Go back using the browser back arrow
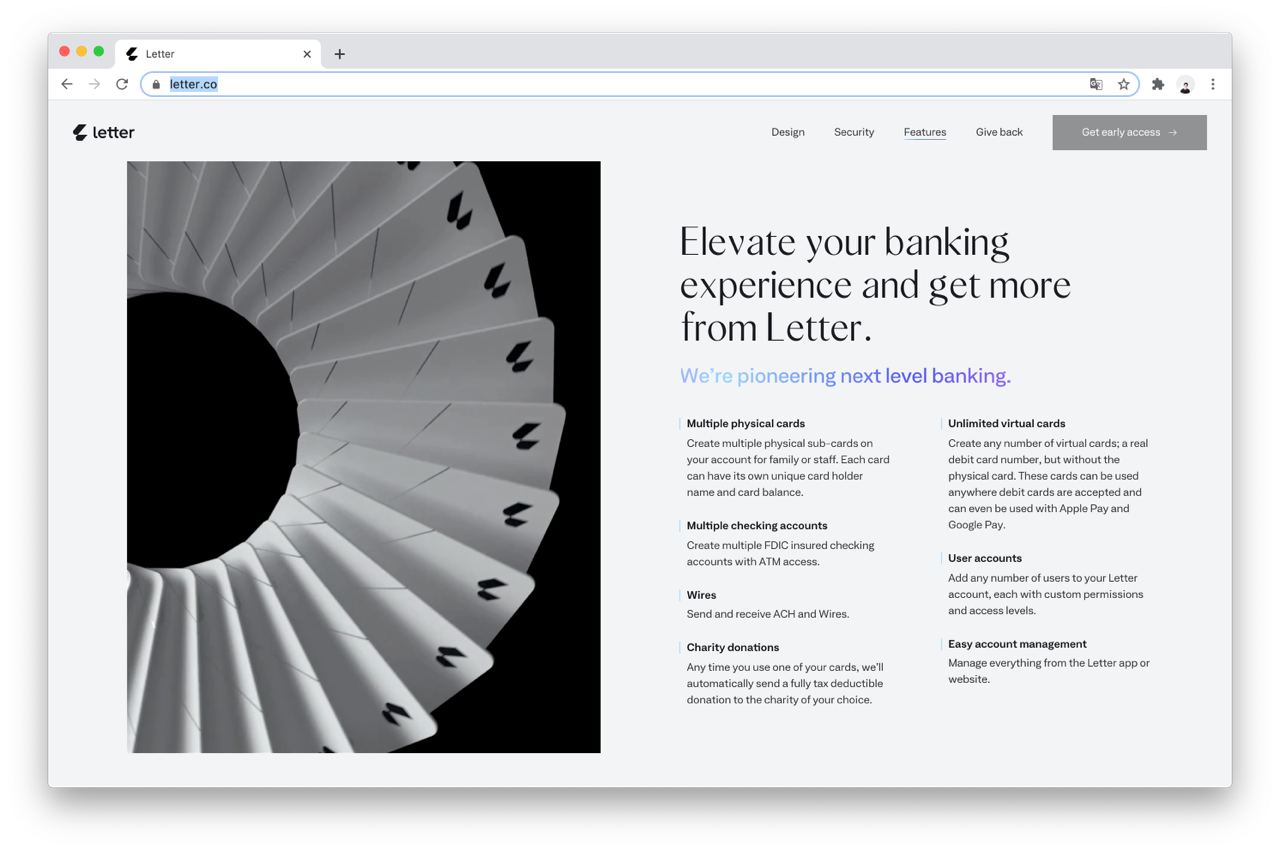Screen dimensions: 1280x851 [x=67, y=84]
